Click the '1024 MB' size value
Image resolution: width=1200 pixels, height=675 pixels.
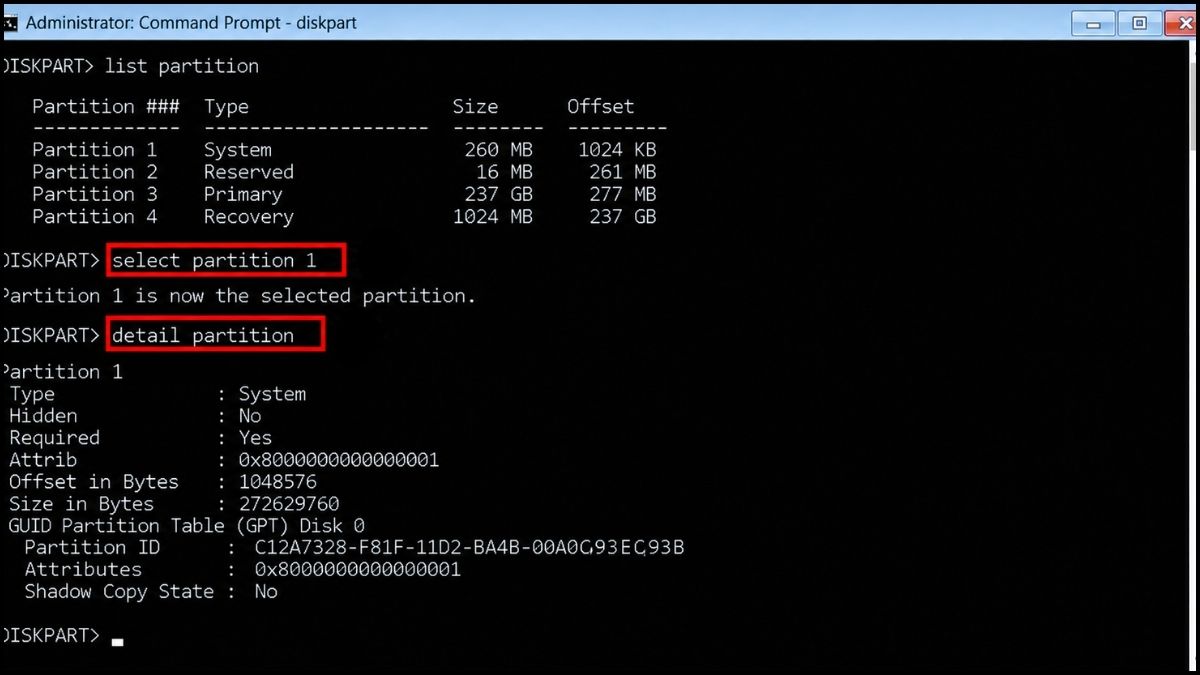pos(493,216)
